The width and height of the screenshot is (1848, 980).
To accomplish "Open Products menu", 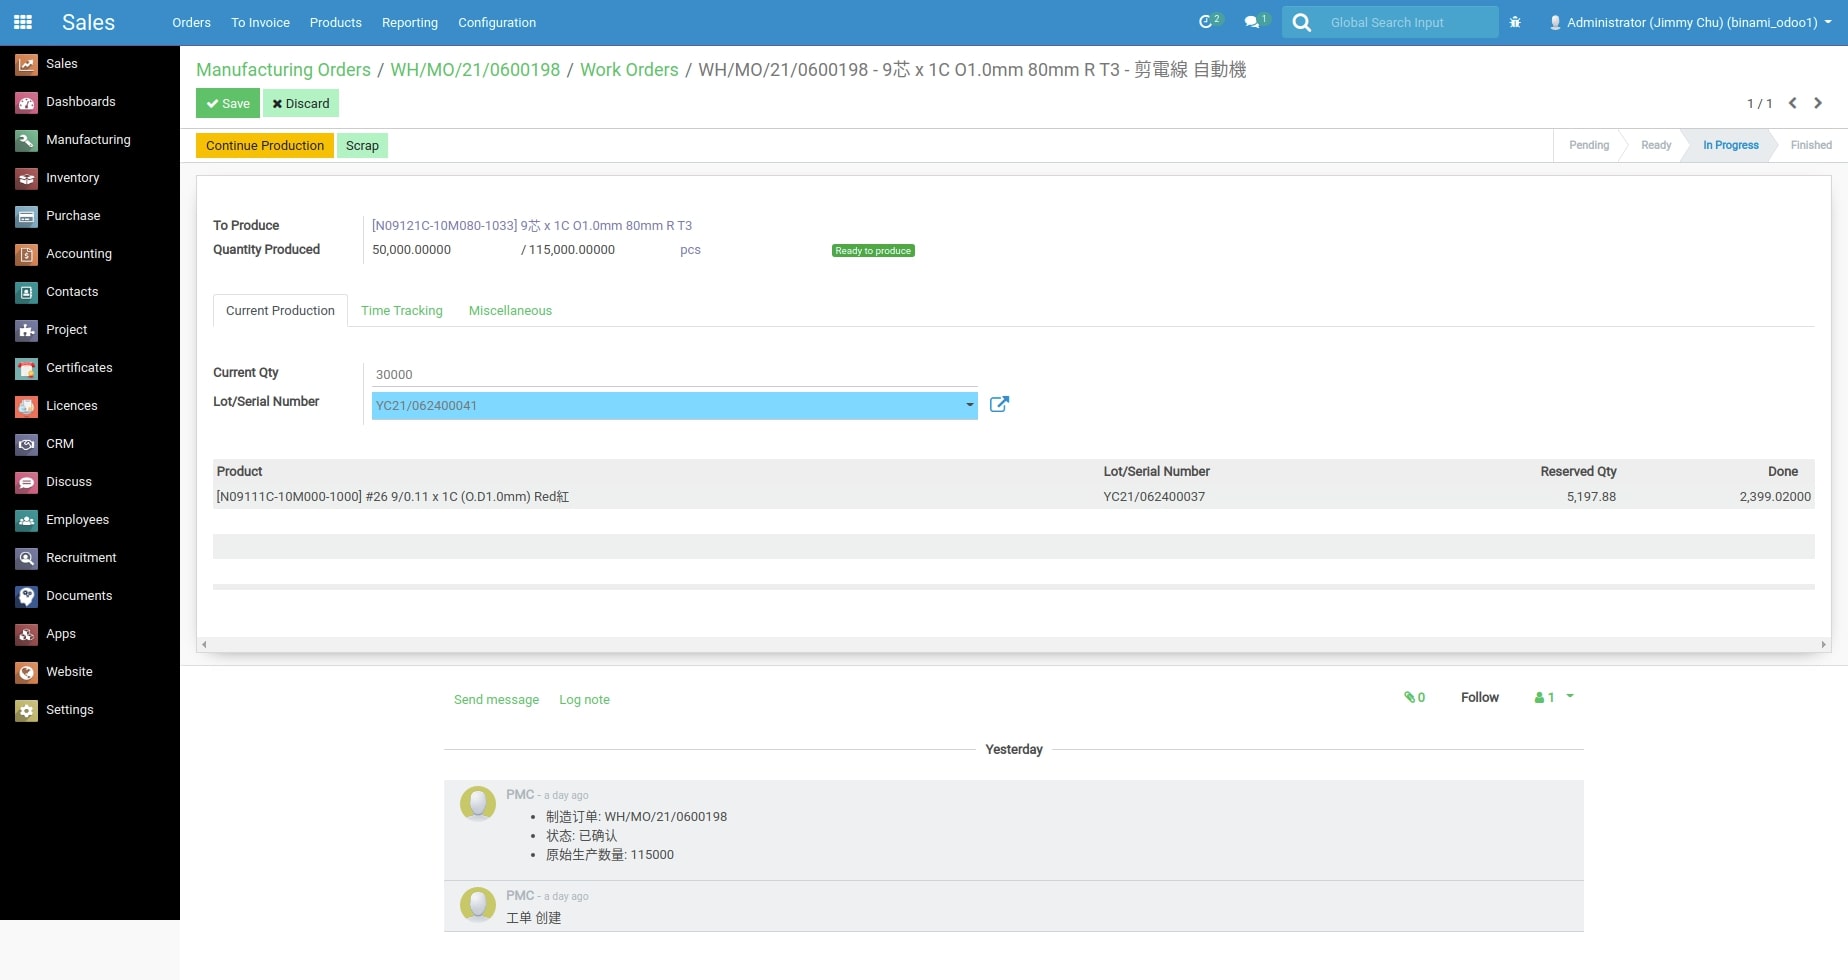I will coord(335,22).
